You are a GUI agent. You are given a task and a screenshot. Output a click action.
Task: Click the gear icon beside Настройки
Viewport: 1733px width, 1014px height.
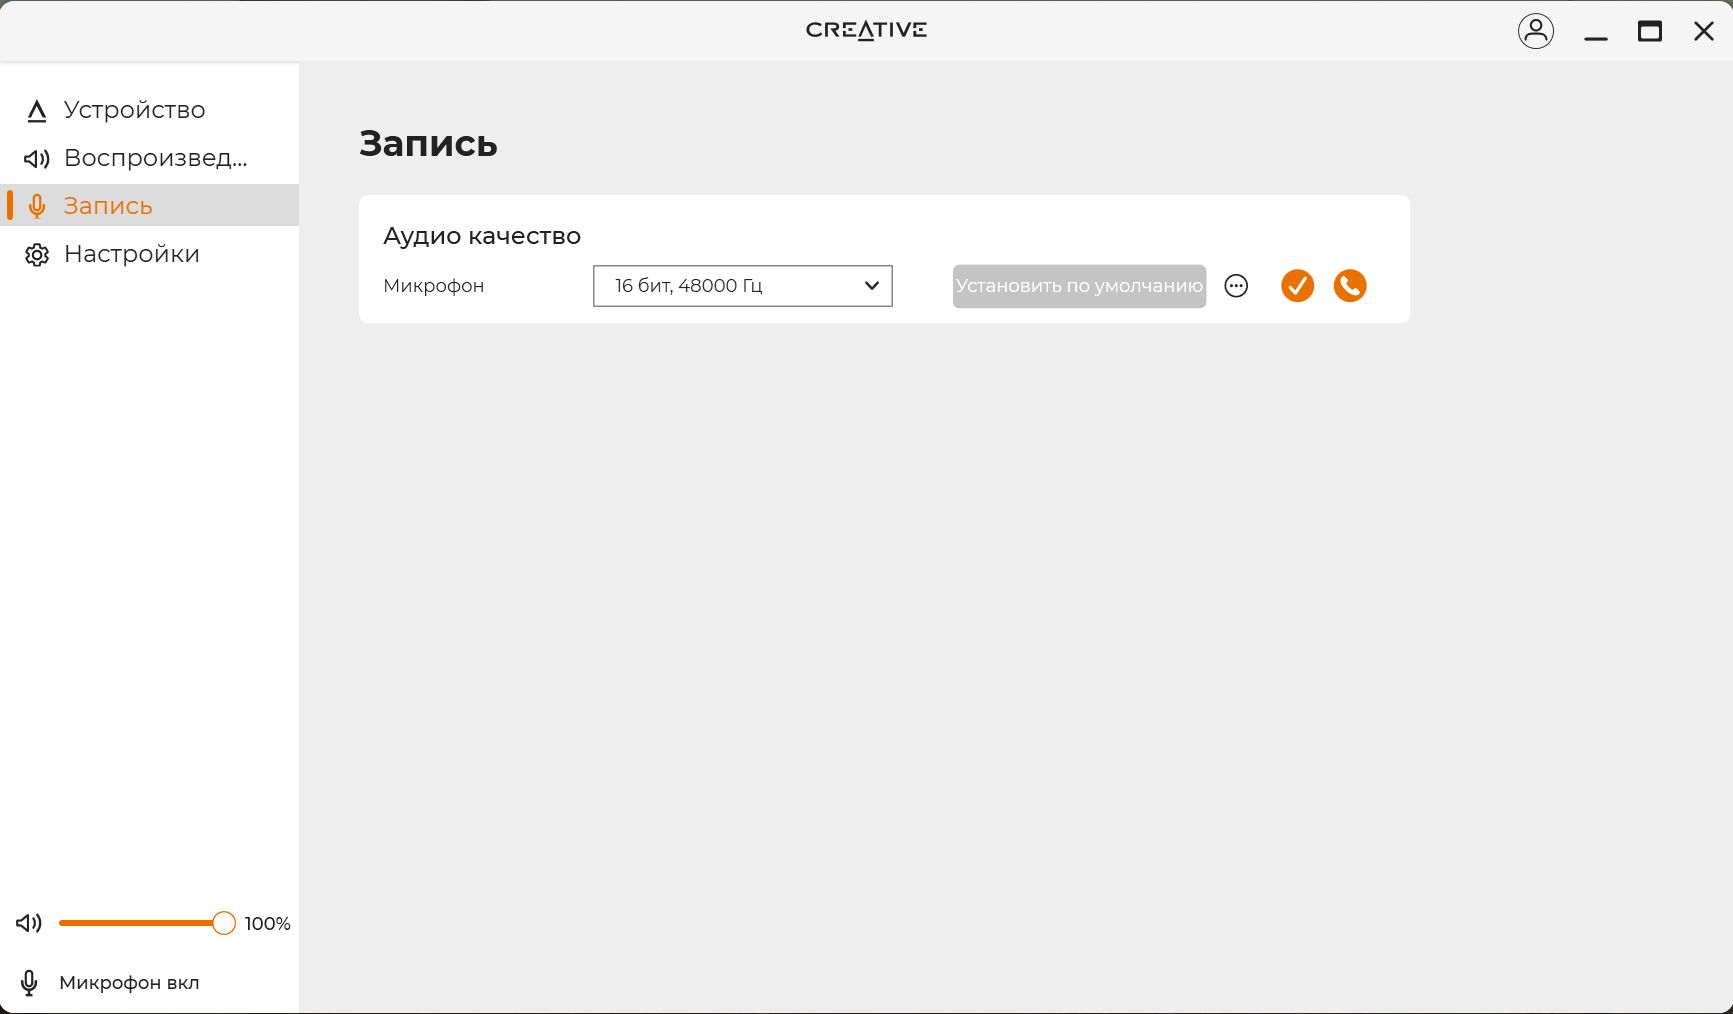tap(37, 255)
